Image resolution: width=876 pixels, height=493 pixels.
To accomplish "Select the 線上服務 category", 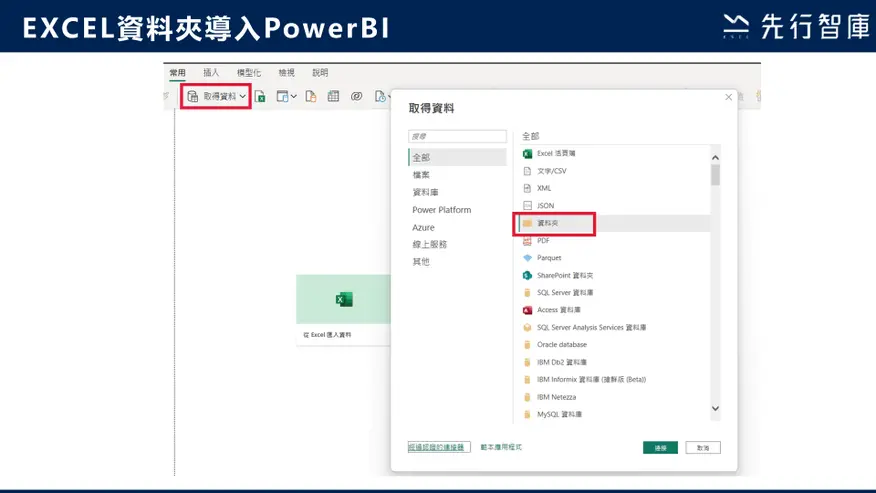I will click(x=430, y=244).
